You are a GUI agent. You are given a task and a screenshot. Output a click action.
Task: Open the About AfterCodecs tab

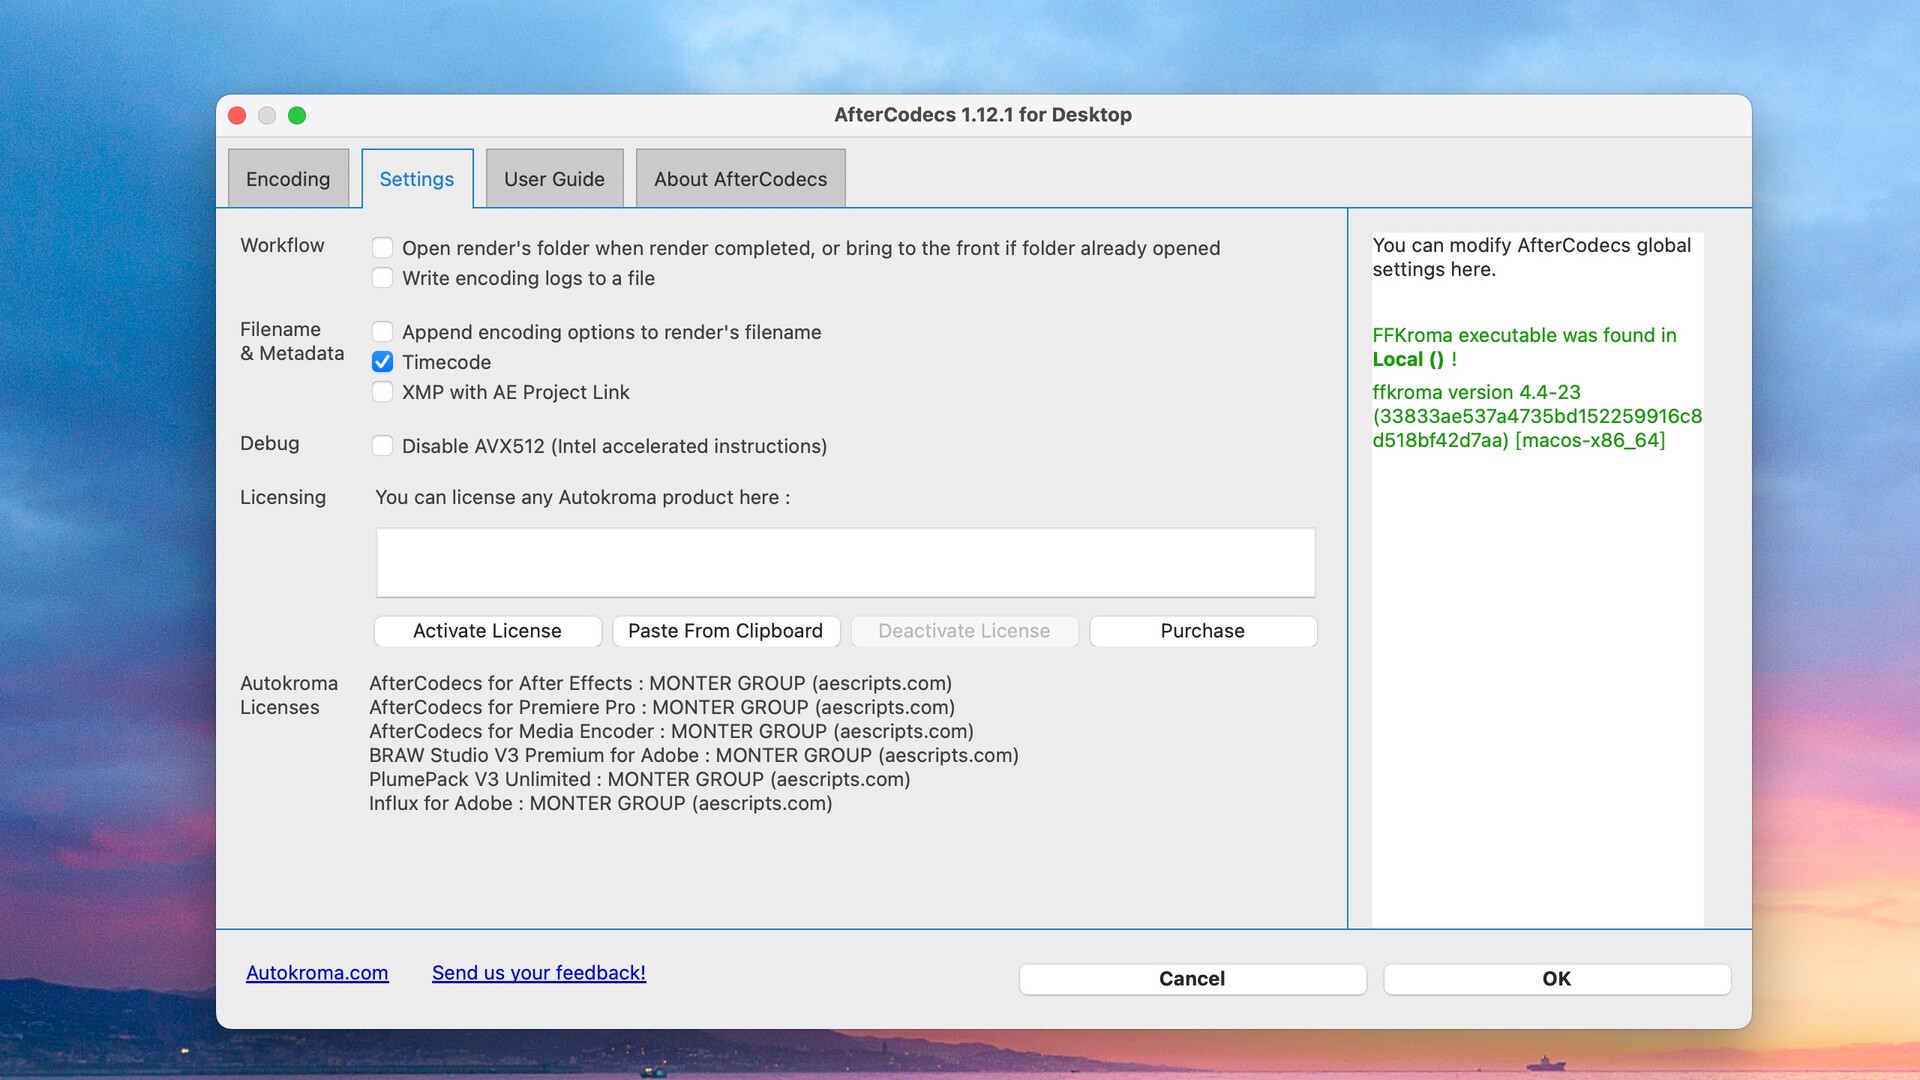pyautogui.click(x=740, y=179)
